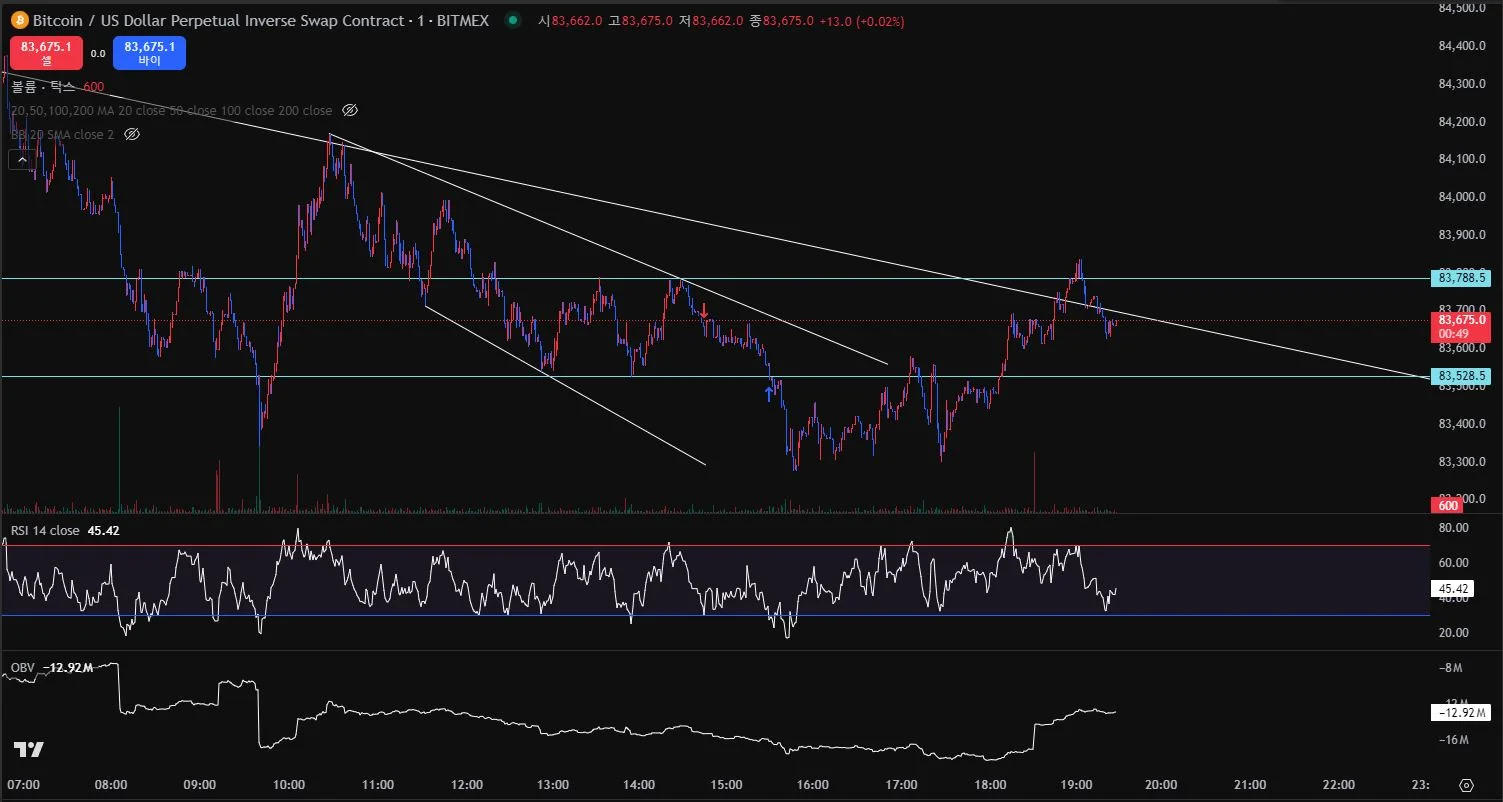Viewport: 1503px width, 802px height.
Task: Open the Bitcoin / US Dollar symbol title
Action: [x=261, y=20]
